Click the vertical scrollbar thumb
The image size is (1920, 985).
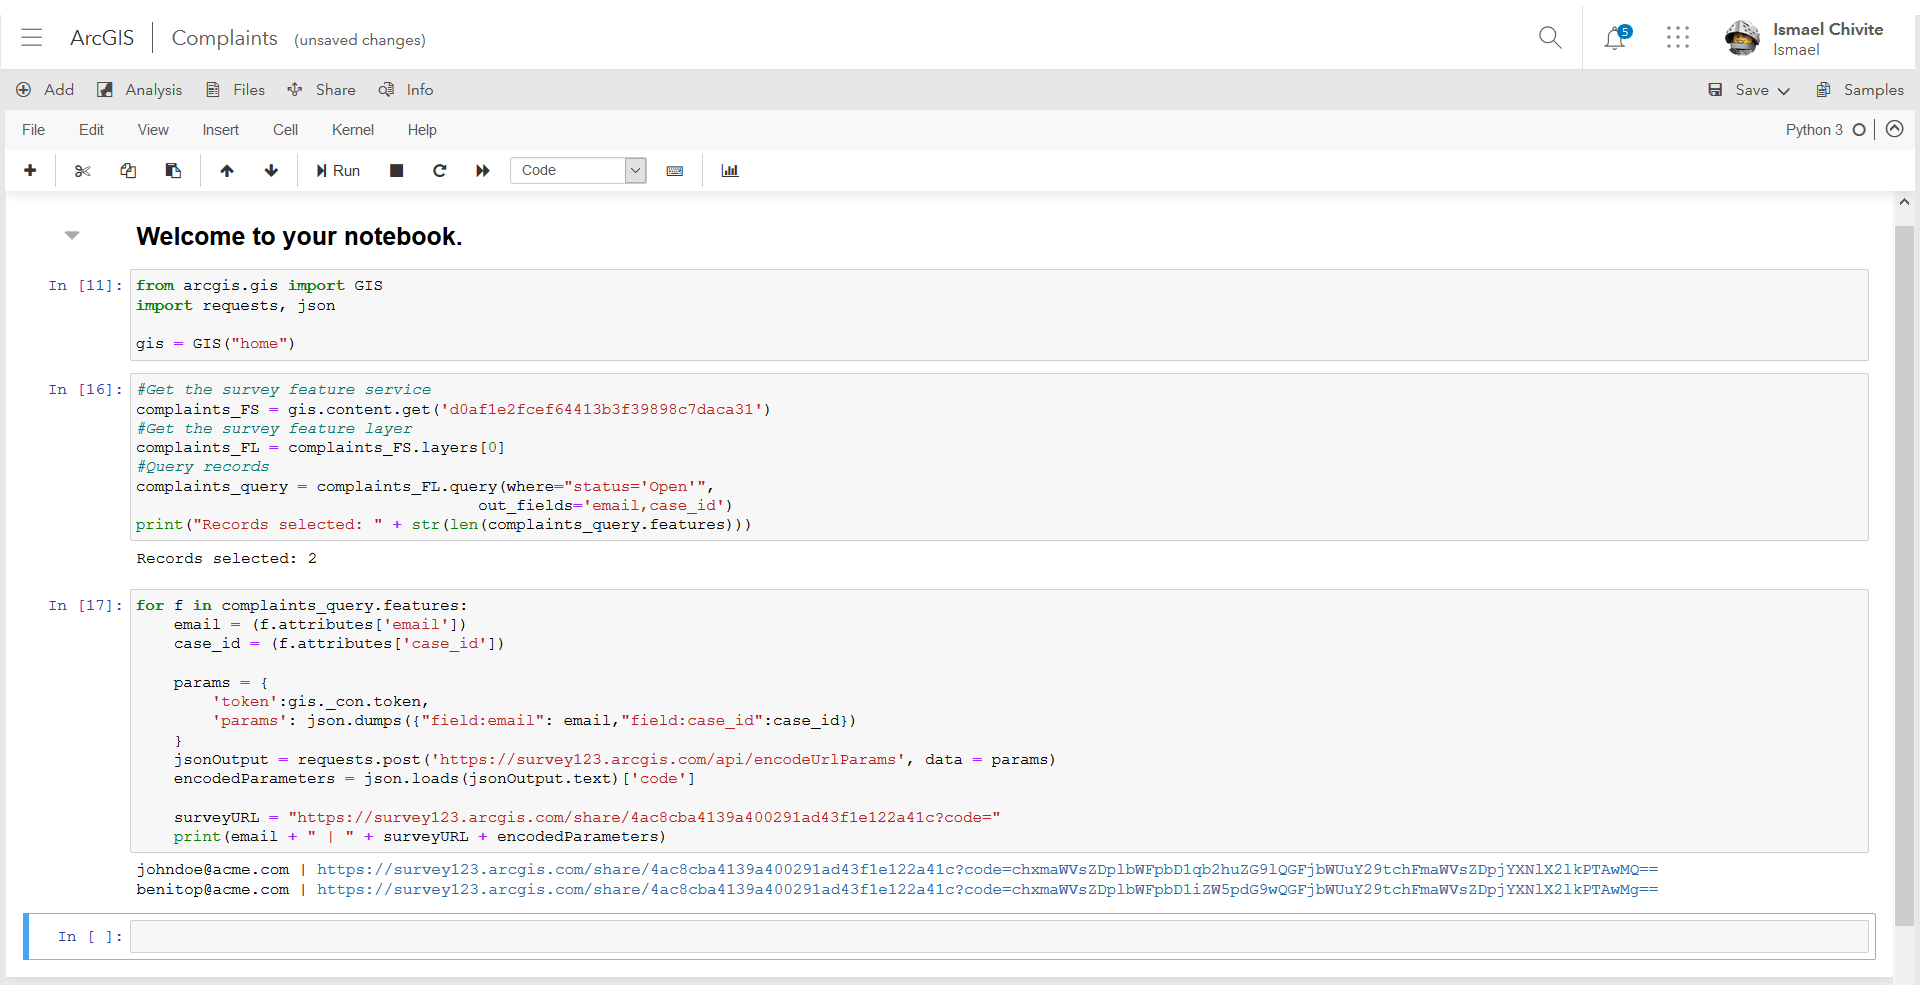pos(1904,575)
